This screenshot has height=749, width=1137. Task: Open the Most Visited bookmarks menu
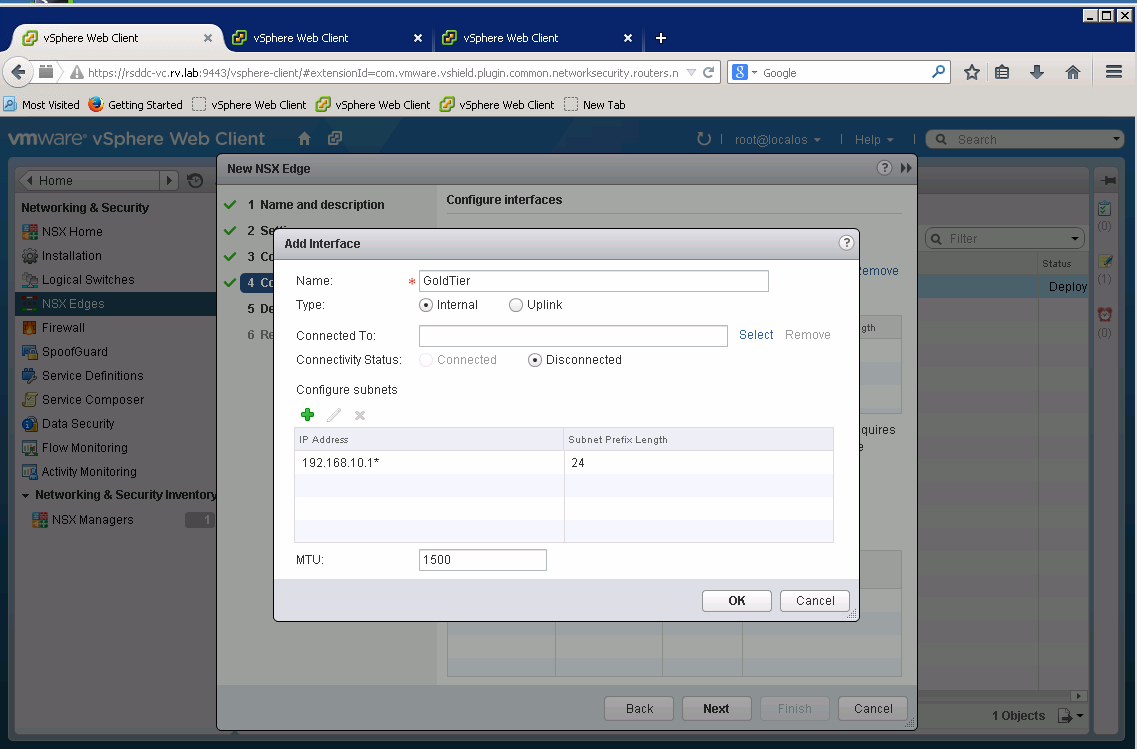coord(41,105)
